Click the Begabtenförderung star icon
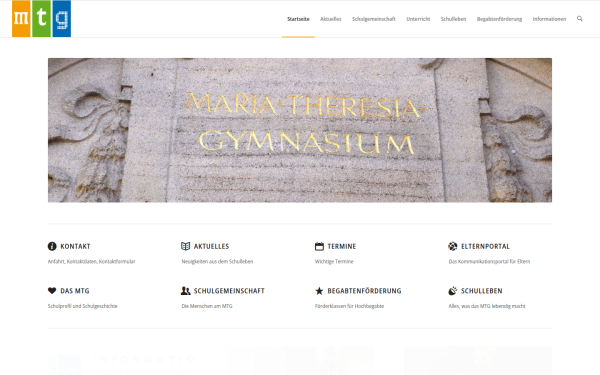 (x=319, y=291)
